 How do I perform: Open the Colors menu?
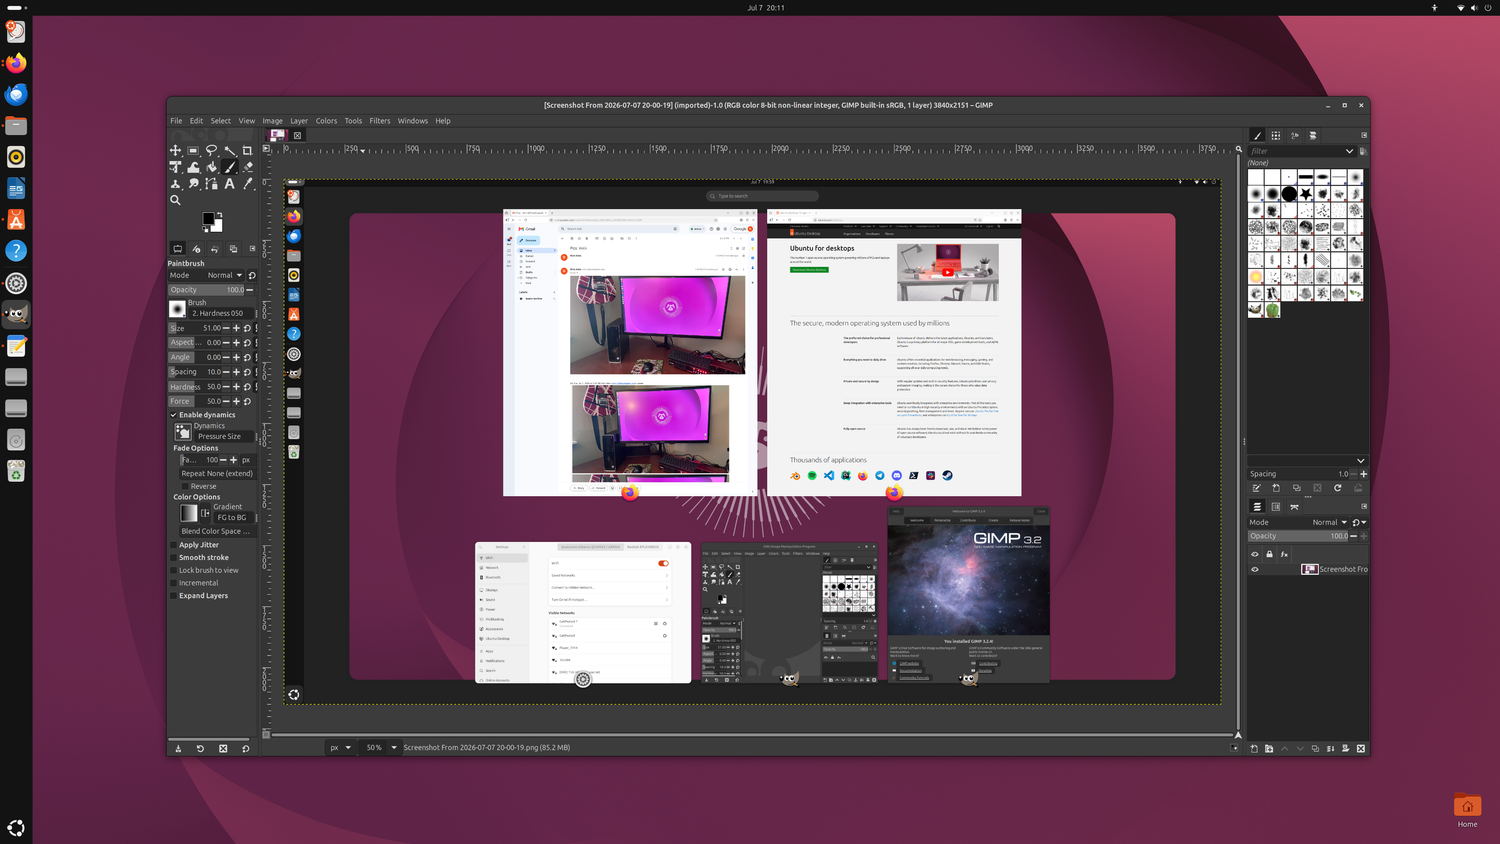coord(327,121)
